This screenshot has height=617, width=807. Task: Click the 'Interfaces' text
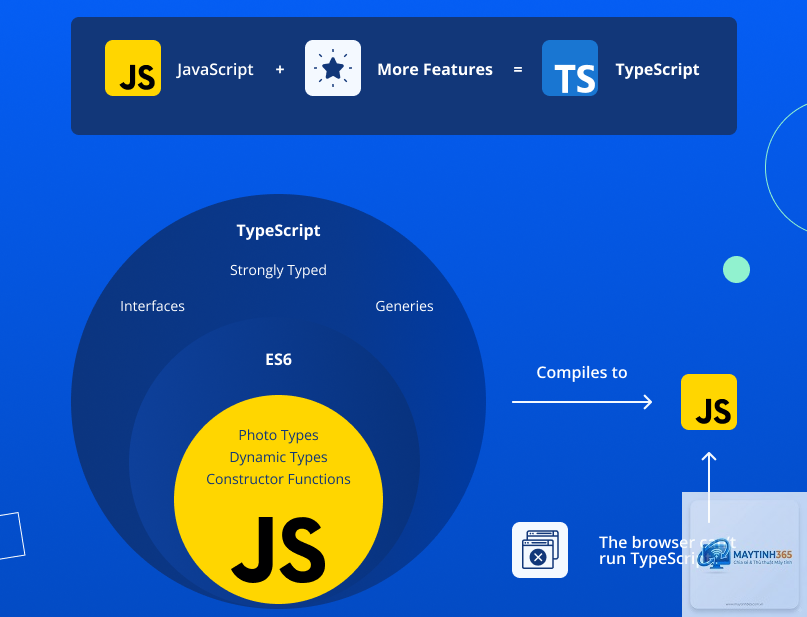[x=152, y=306]
